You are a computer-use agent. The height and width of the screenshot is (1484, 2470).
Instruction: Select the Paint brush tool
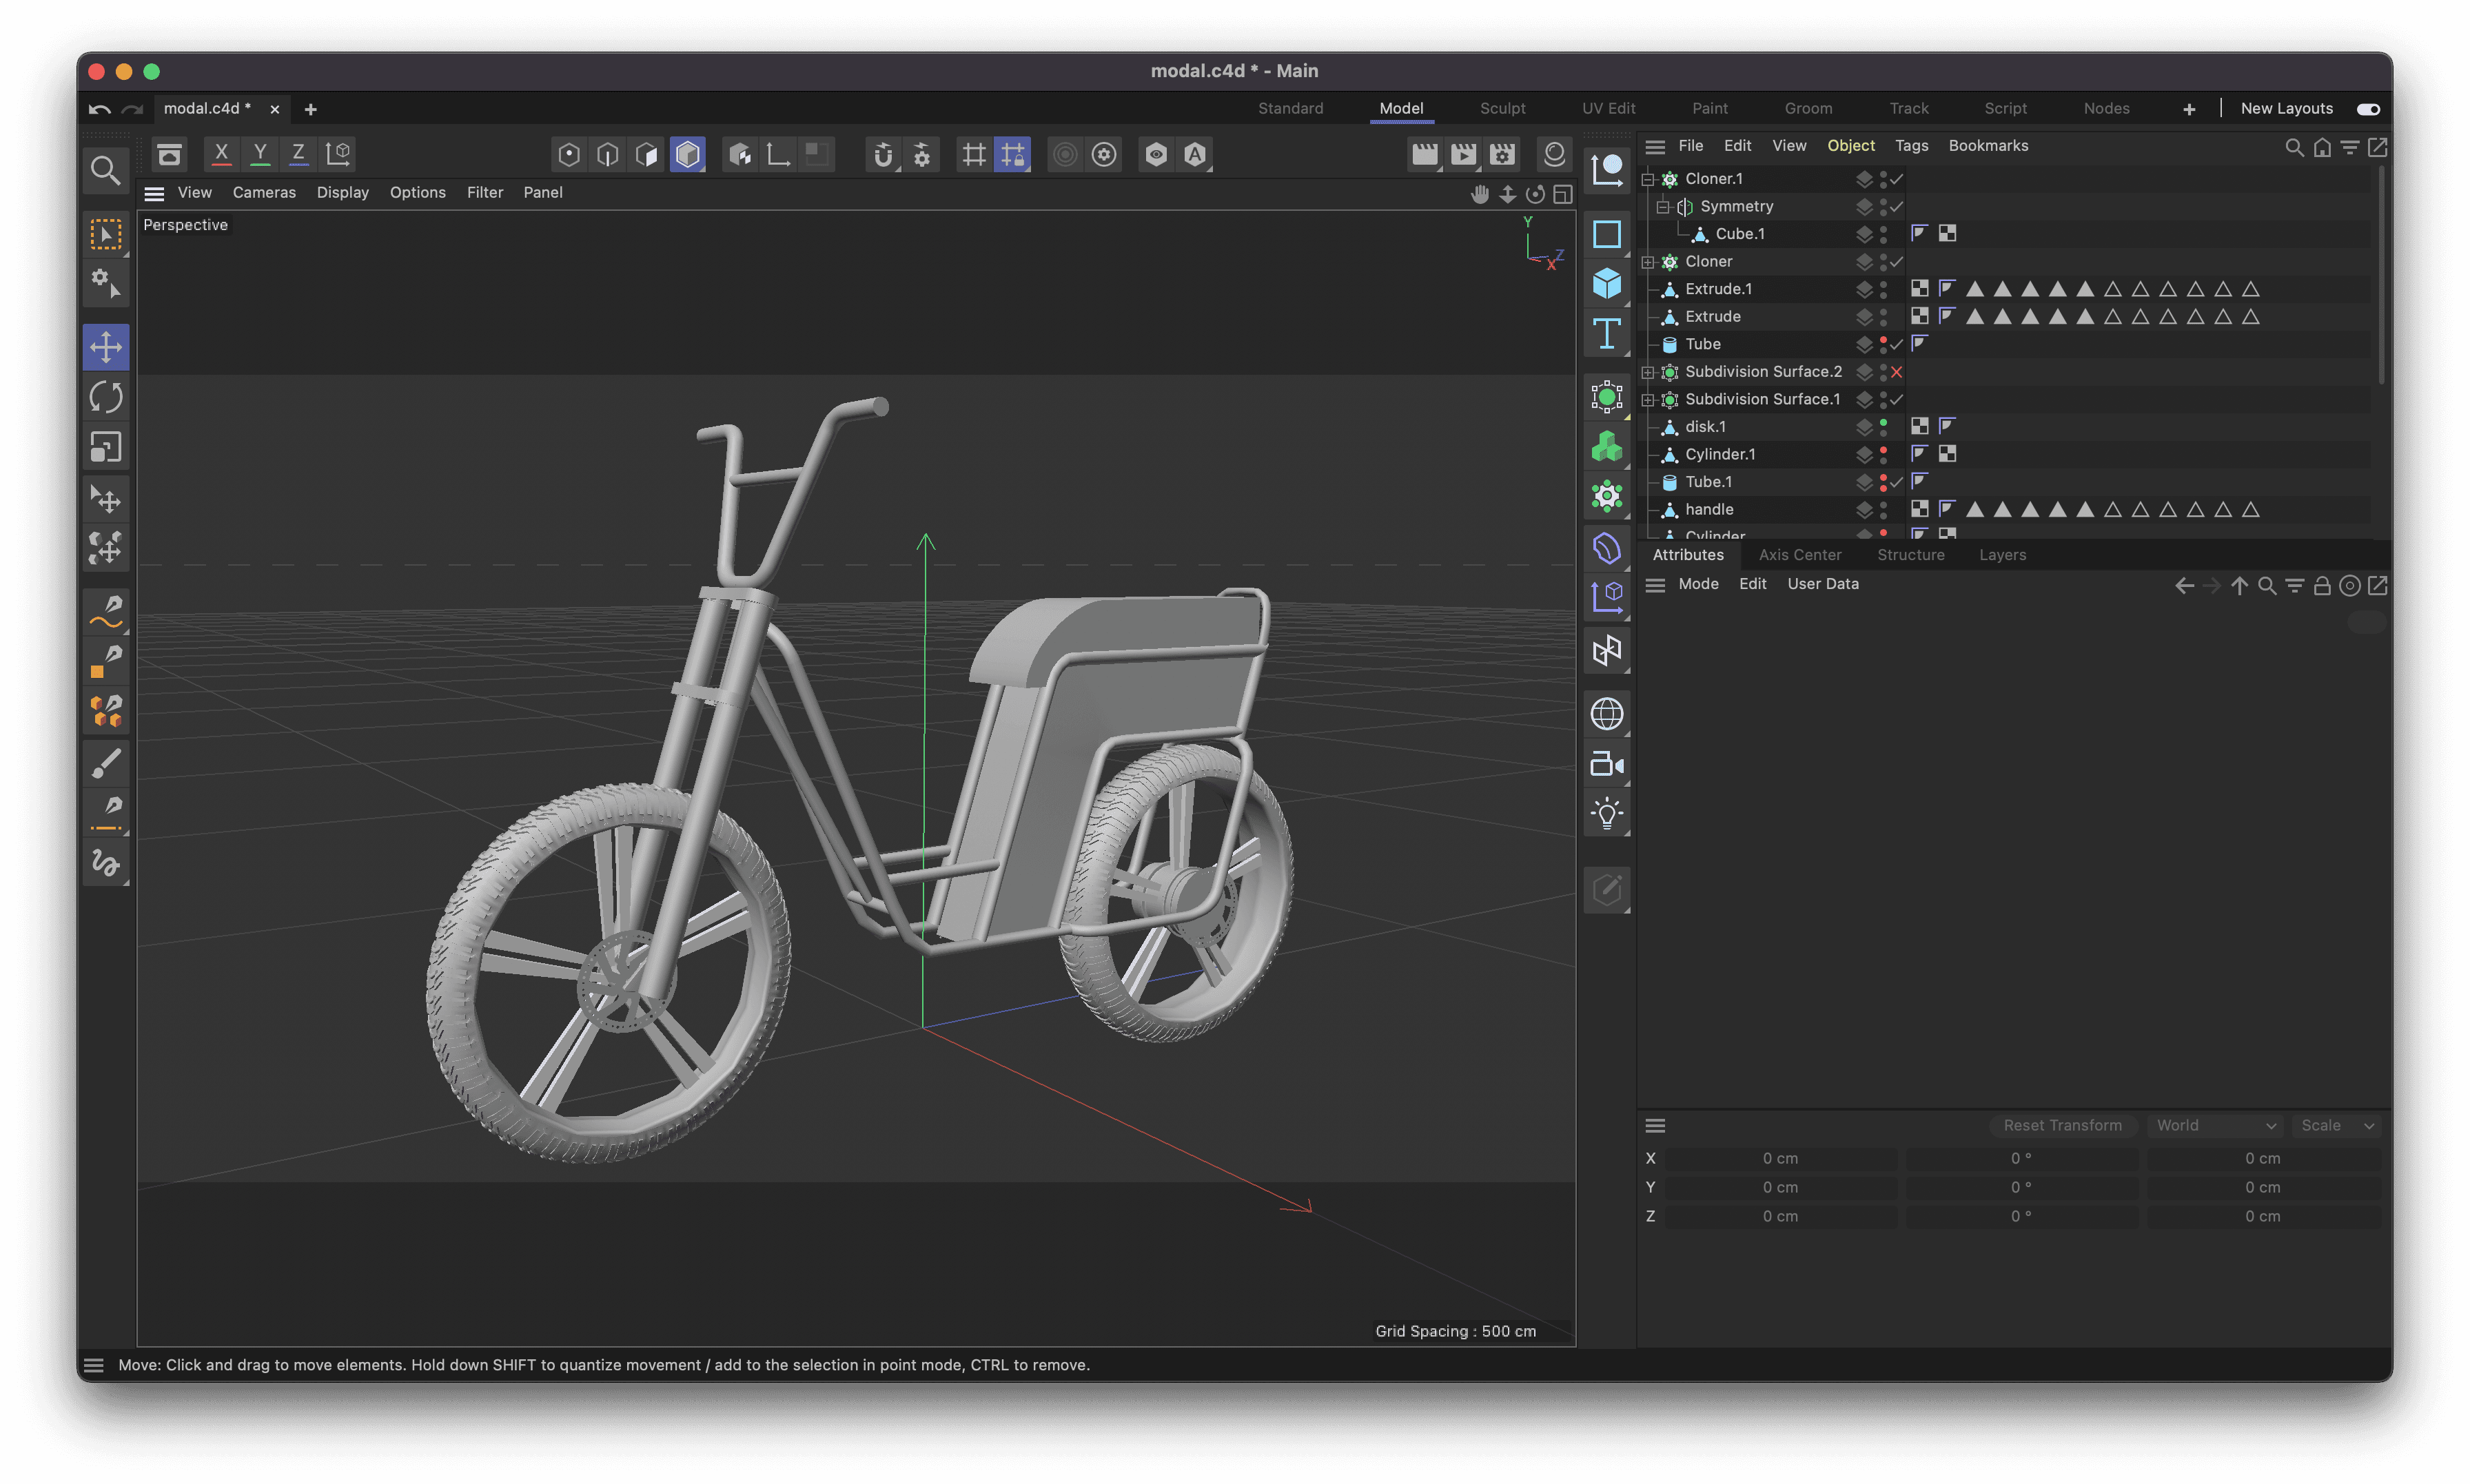[106, 764]
